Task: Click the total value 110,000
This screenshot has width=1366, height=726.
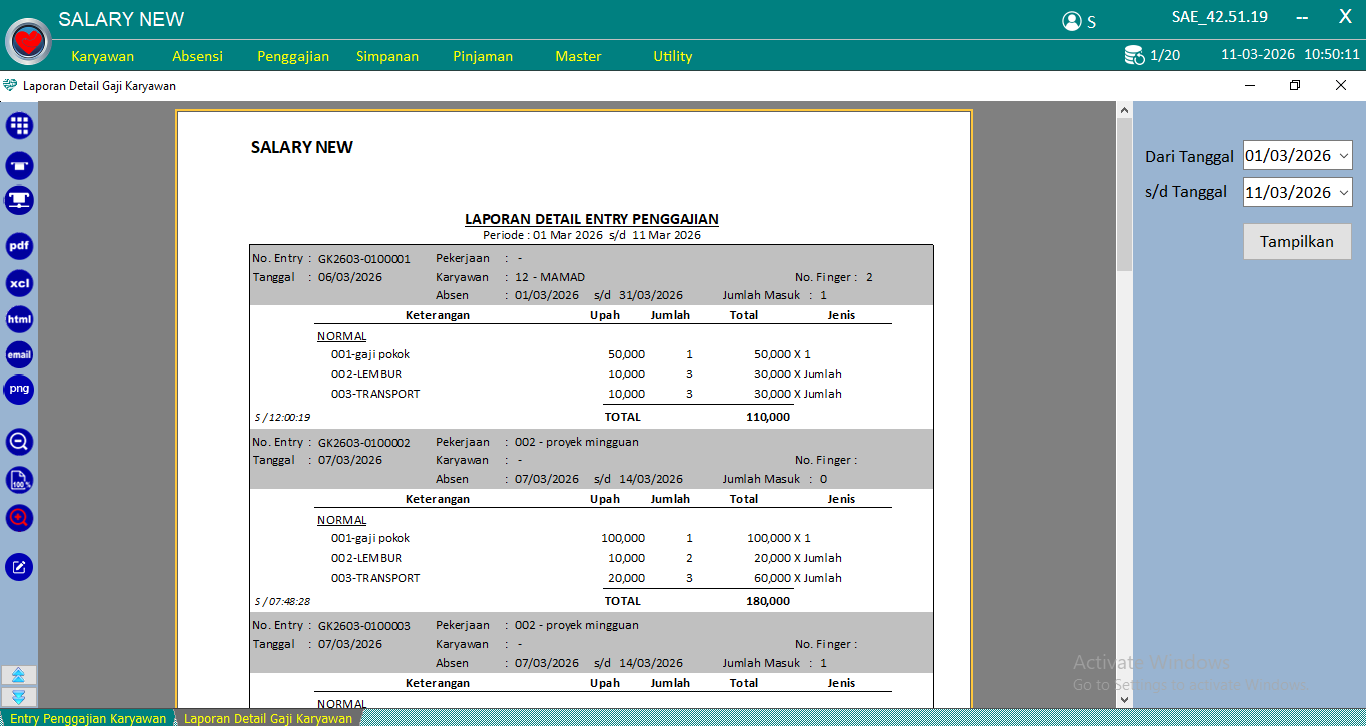Action: click(768, 417)
